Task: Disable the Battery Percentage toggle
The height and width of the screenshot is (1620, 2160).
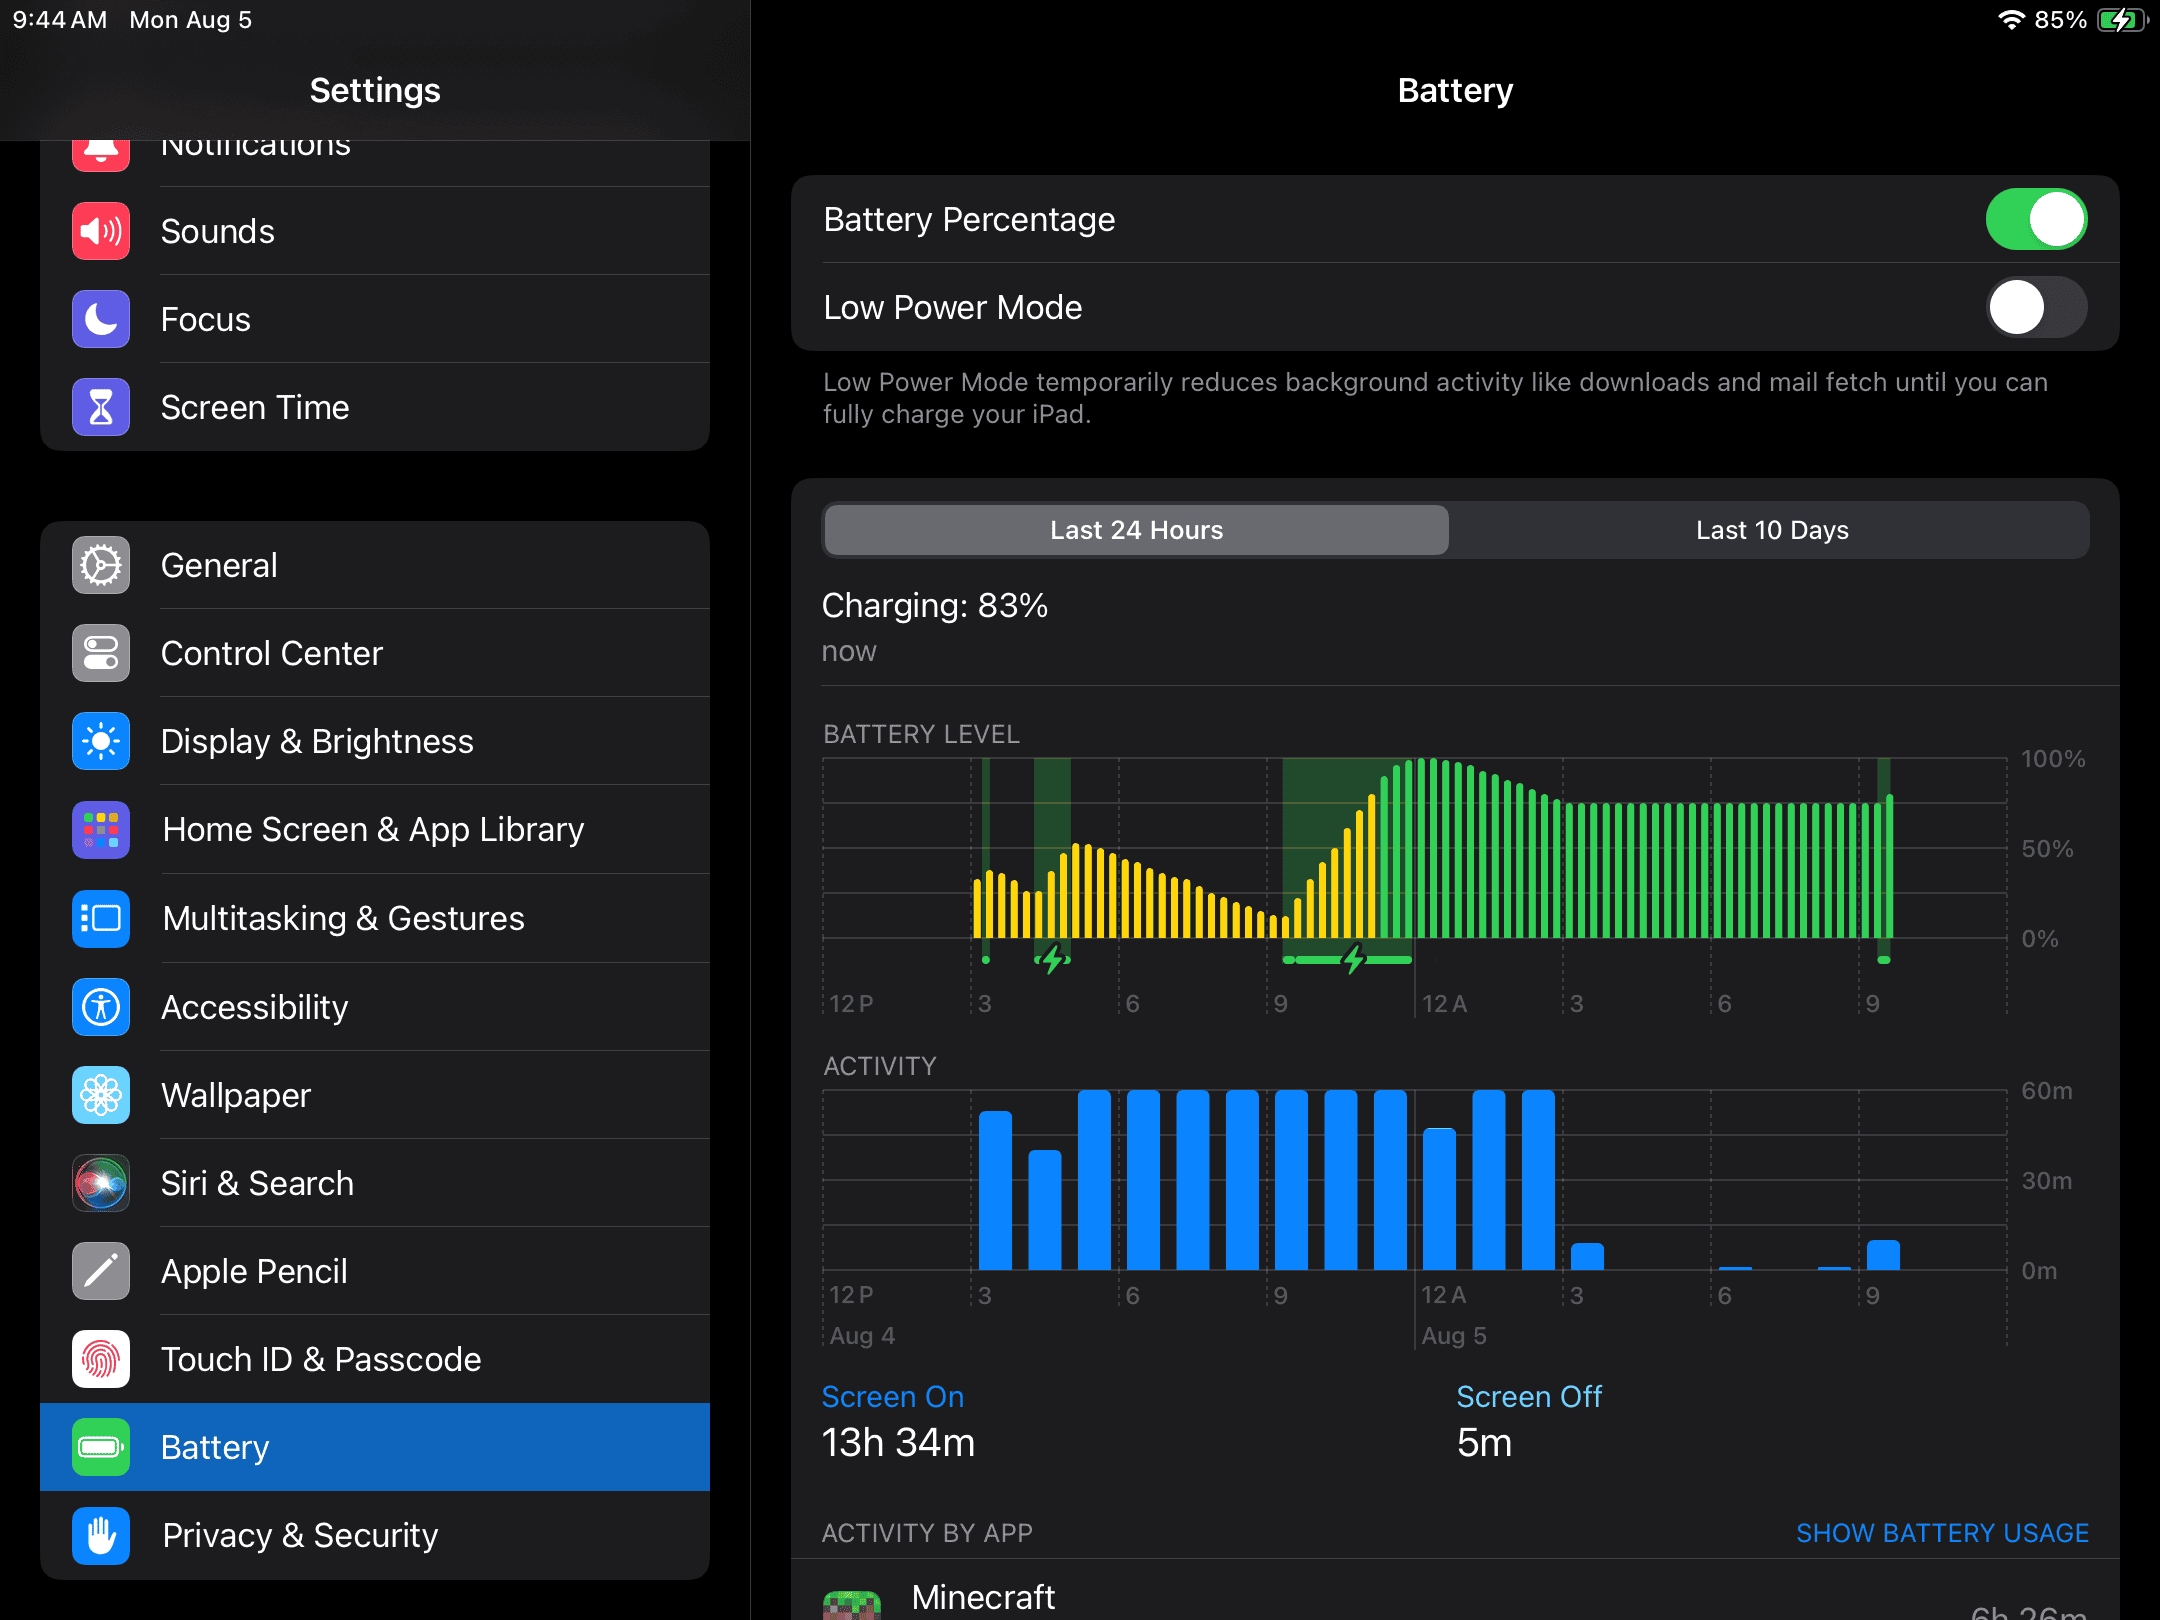Action: tap(2035, 219)
